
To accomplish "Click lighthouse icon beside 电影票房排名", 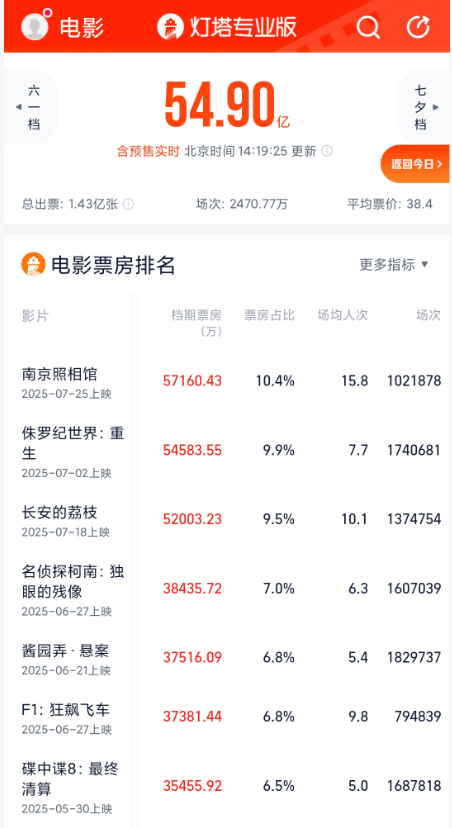I will coord(33,264).
